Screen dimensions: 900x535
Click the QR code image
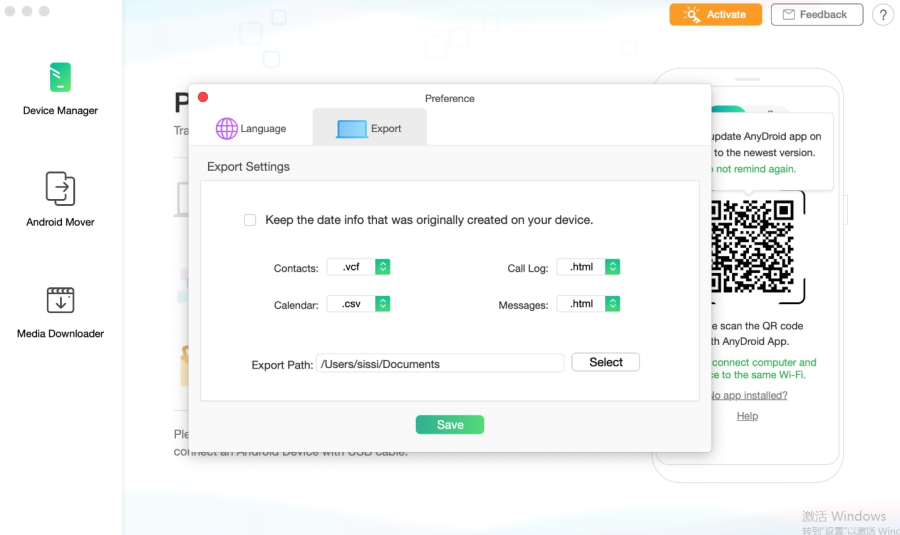[x=752, y=246]
